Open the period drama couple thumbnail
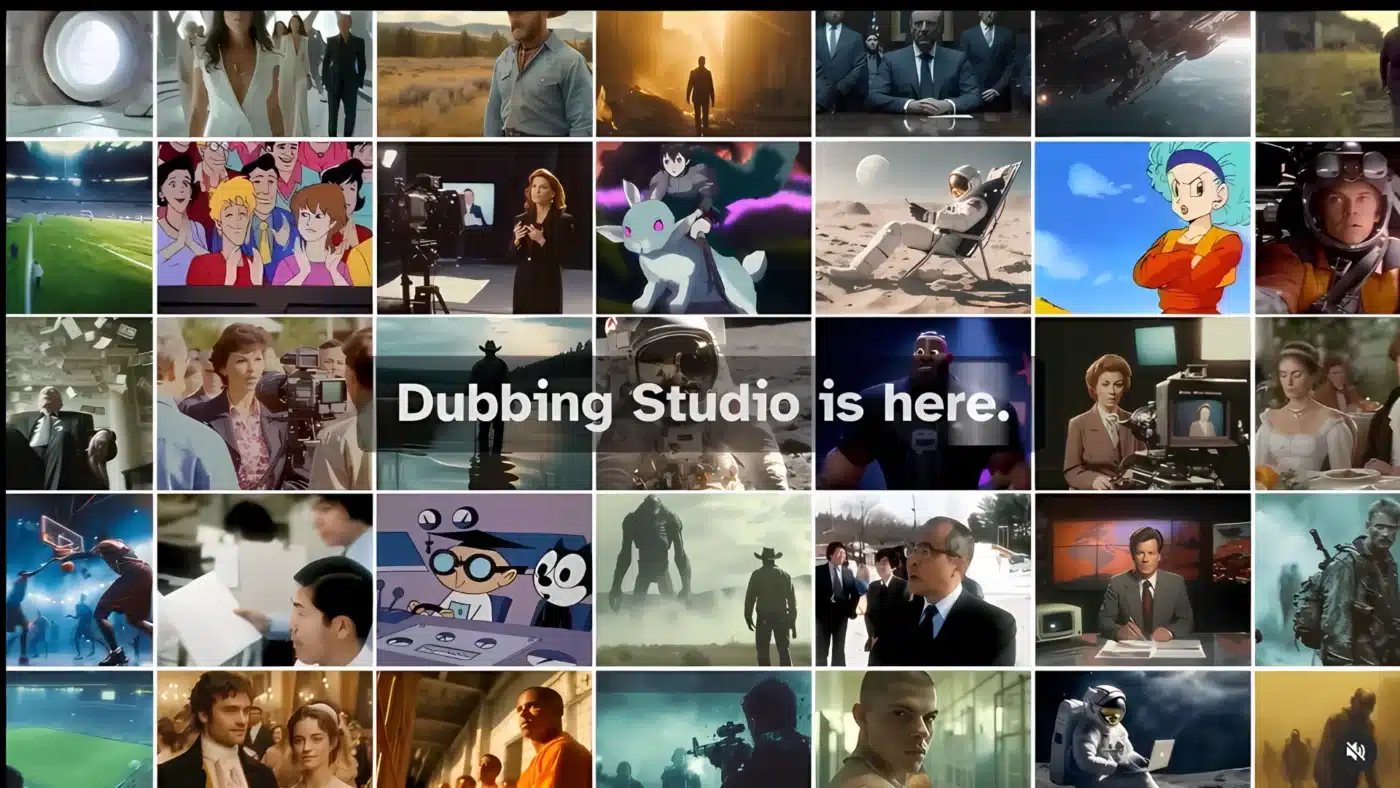Image resolution: width=1400 pixels, height=788 pixels. [264, 729]
